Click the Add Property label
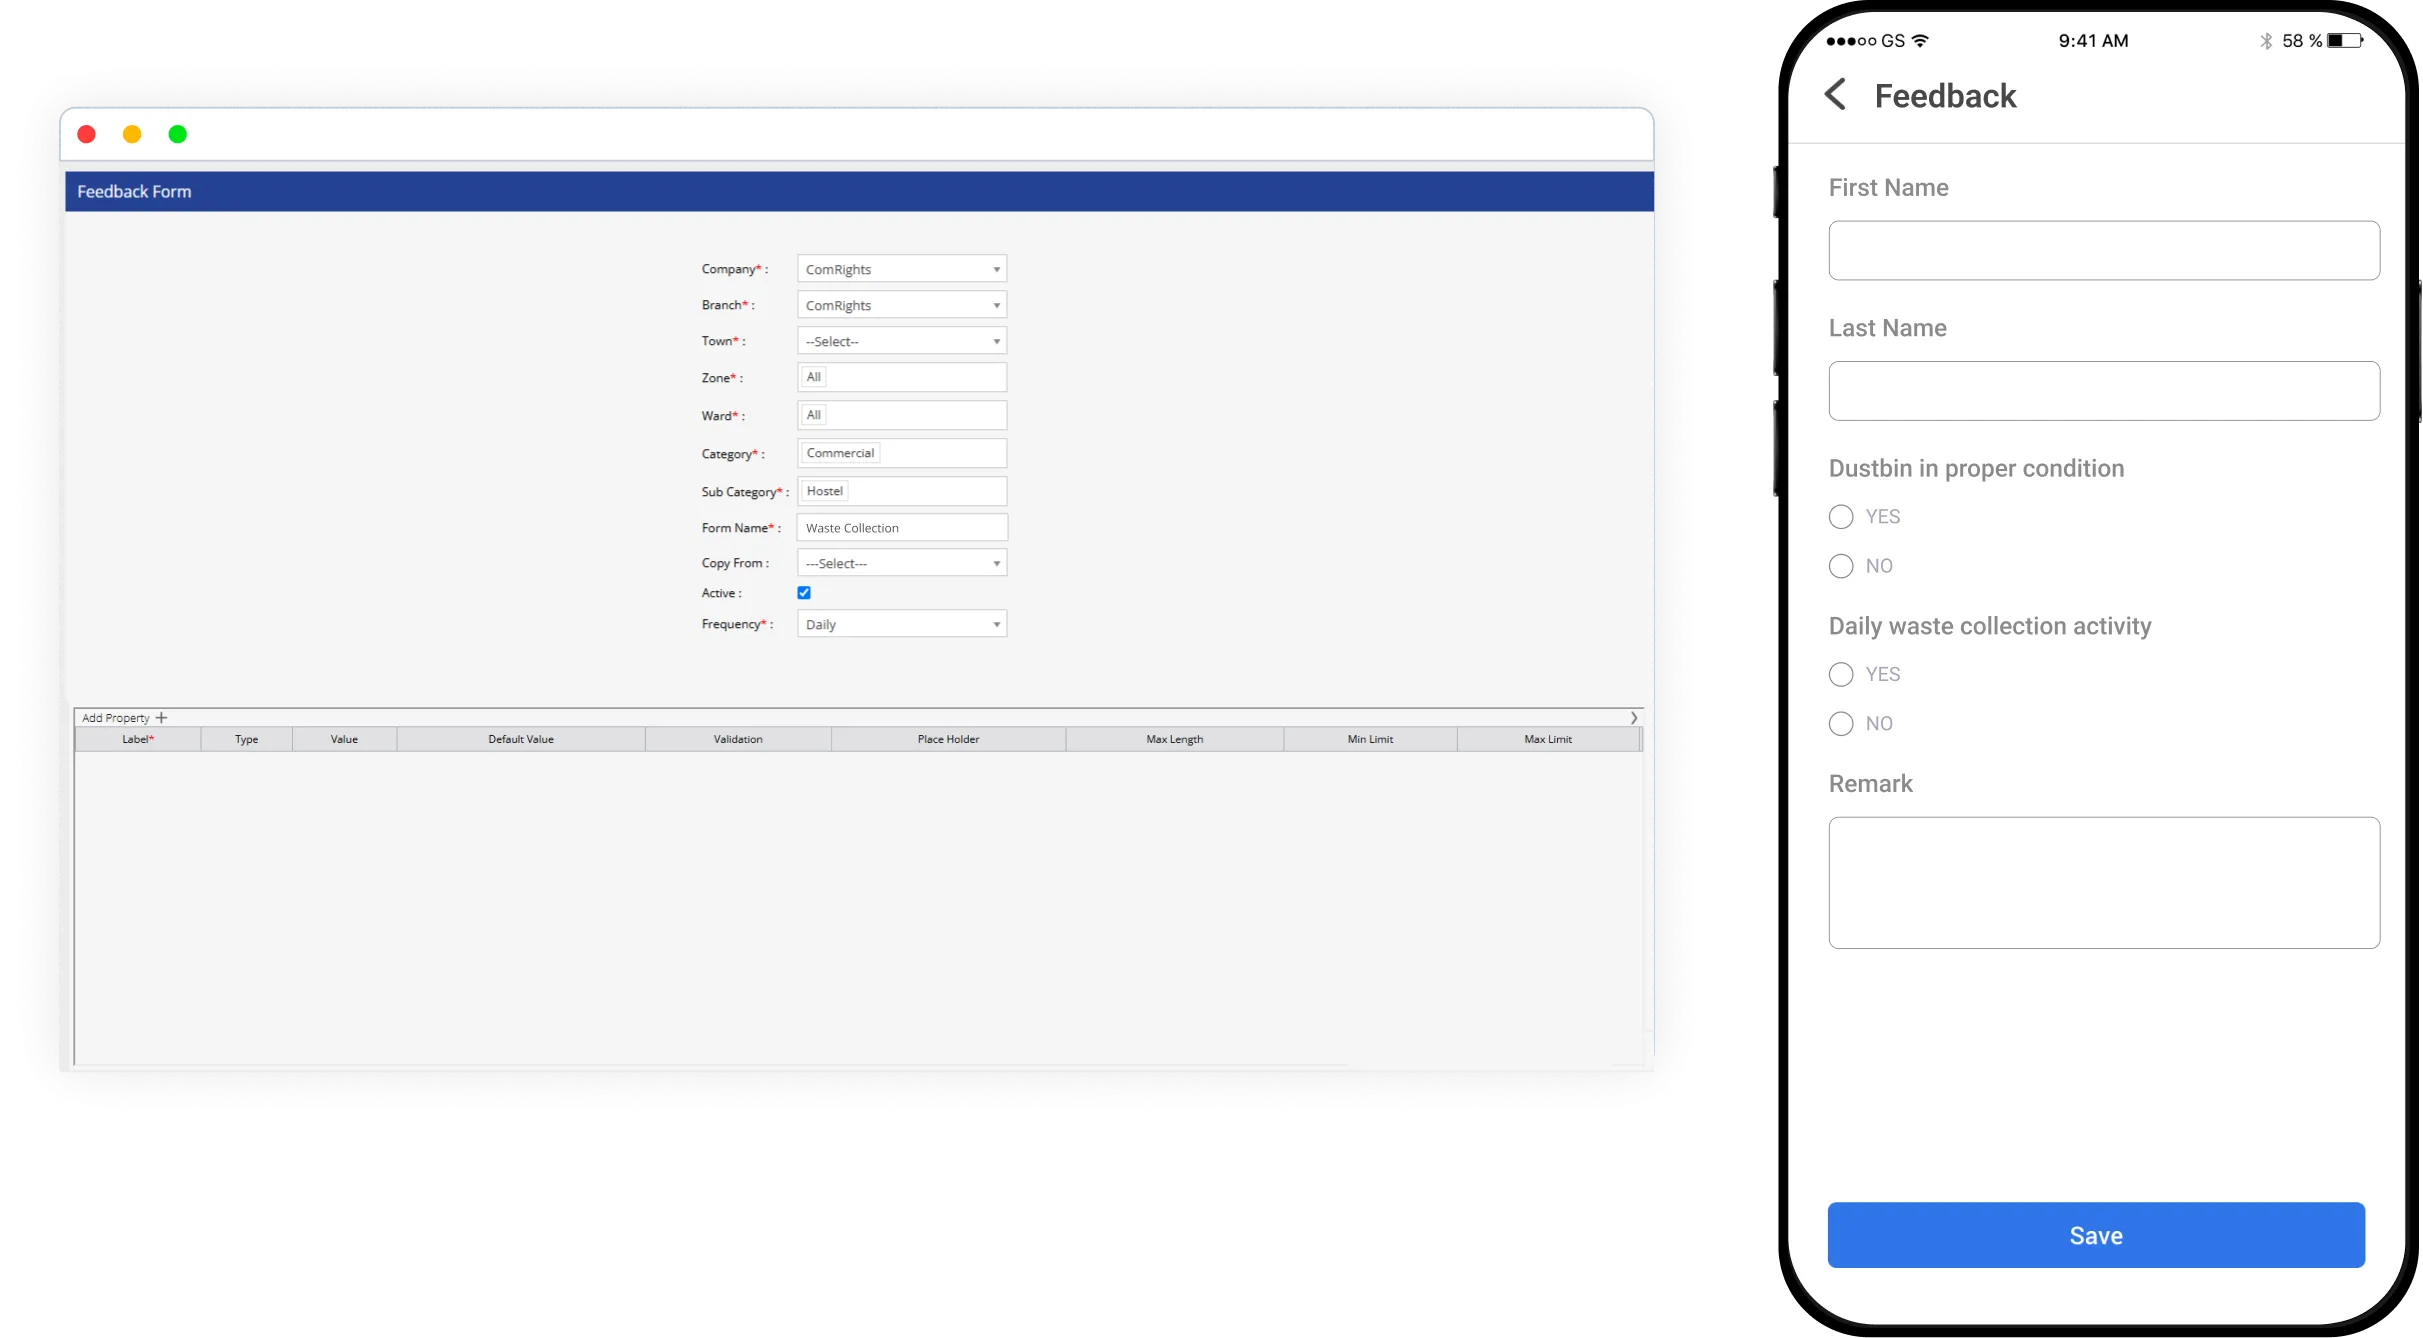The width and height of the screenshot is (2423, 1338). tap(117, 717)
